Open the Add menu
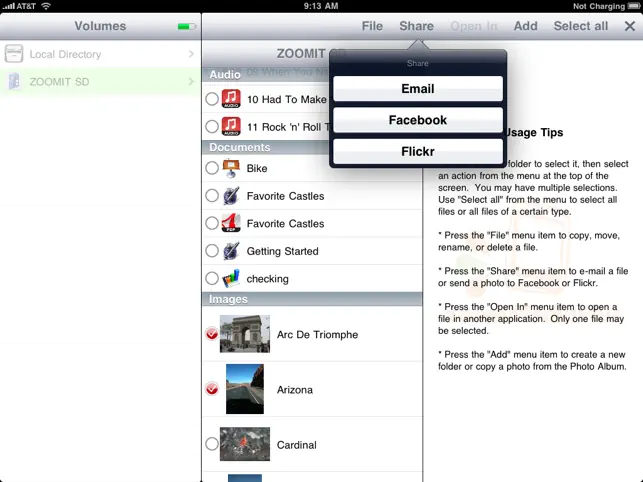Screen dimensions: 643x482 point(525,26)
